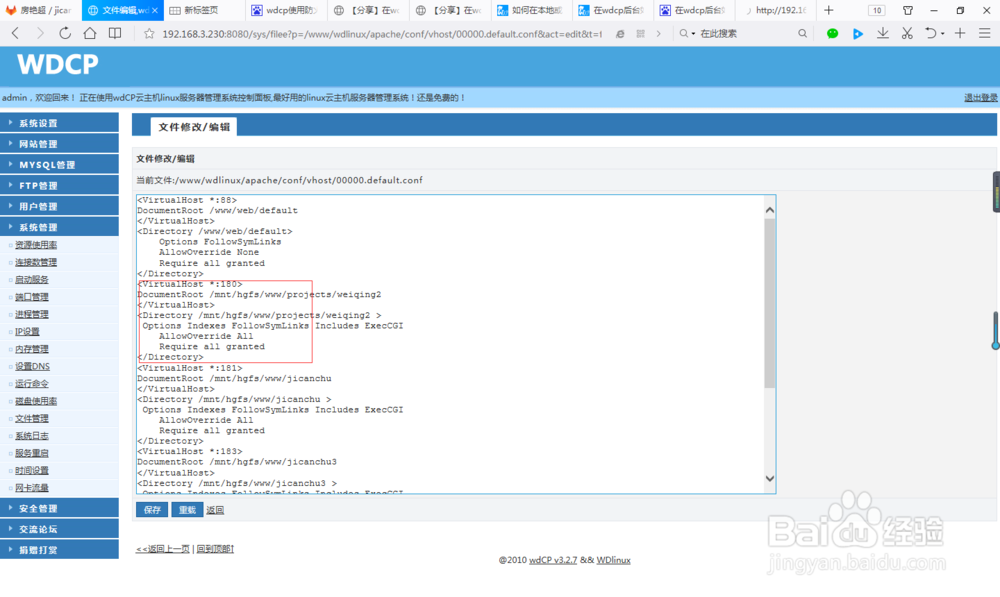Switch to the wdcp使用助 browser tab
This screenshot has width=1000, height=597.
[x=284, y=10]
